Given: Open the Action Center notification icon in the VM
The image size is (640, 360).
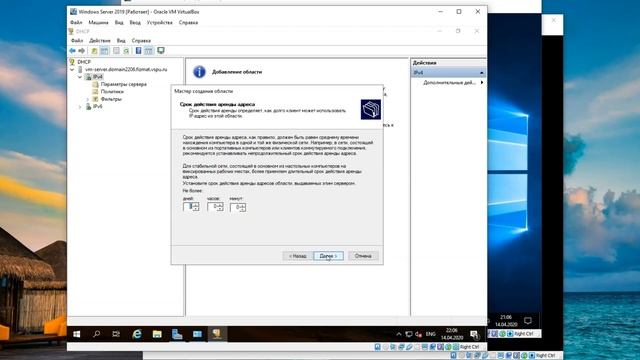Looking at the screenshot, I should point(475,335).
